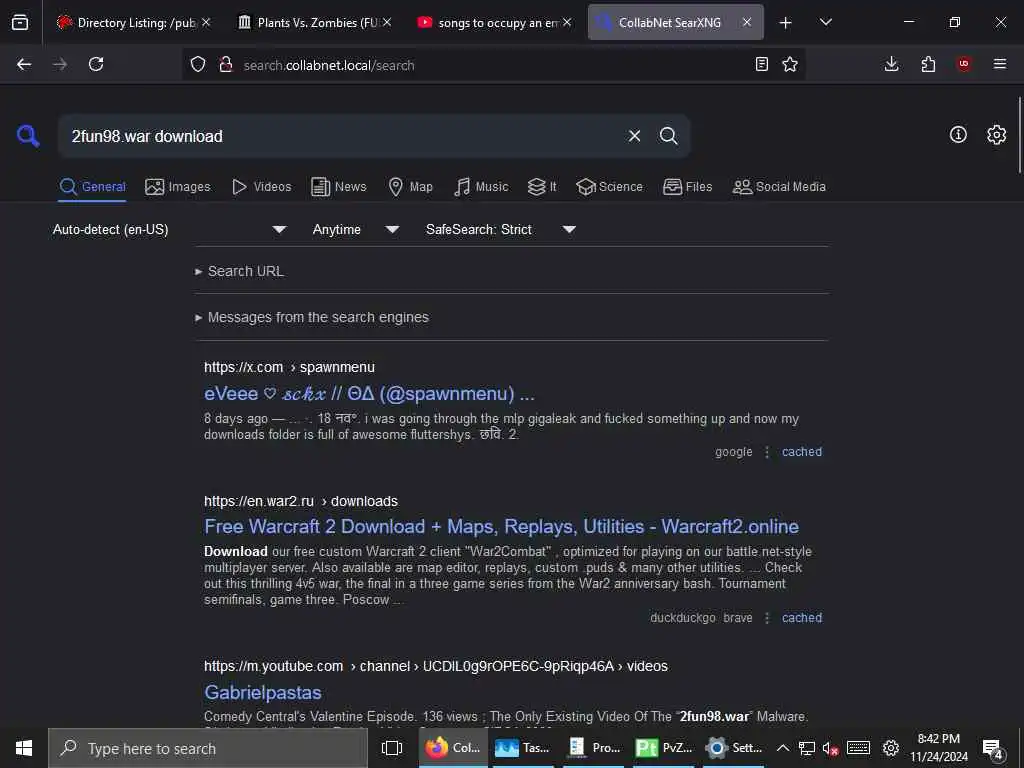1024x768 pixels.
Task: Clear the search query with X icon
Action: (634, 136)
